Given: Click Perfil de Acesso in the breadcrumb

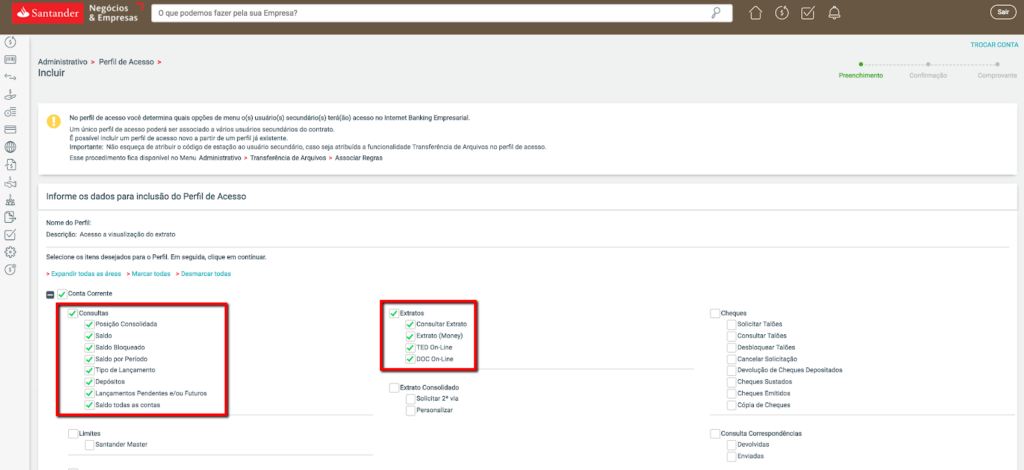Looking at the screenshot, I should point(126,62).
